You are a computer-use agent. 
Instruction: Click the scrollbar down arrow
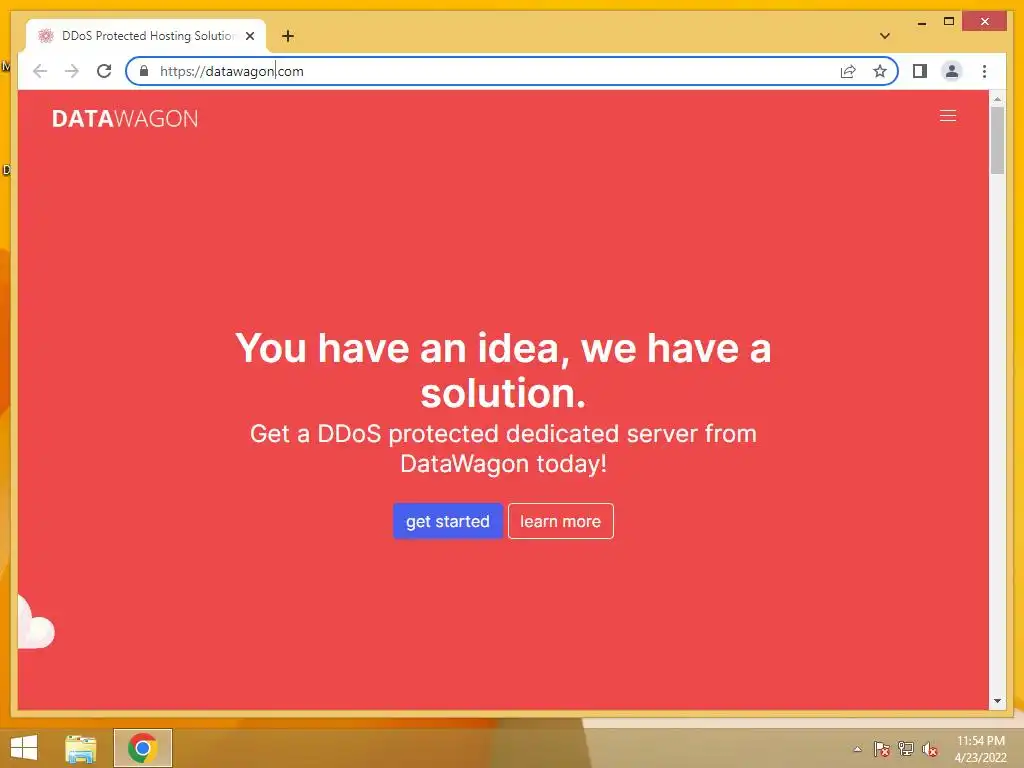pos(997,701)
